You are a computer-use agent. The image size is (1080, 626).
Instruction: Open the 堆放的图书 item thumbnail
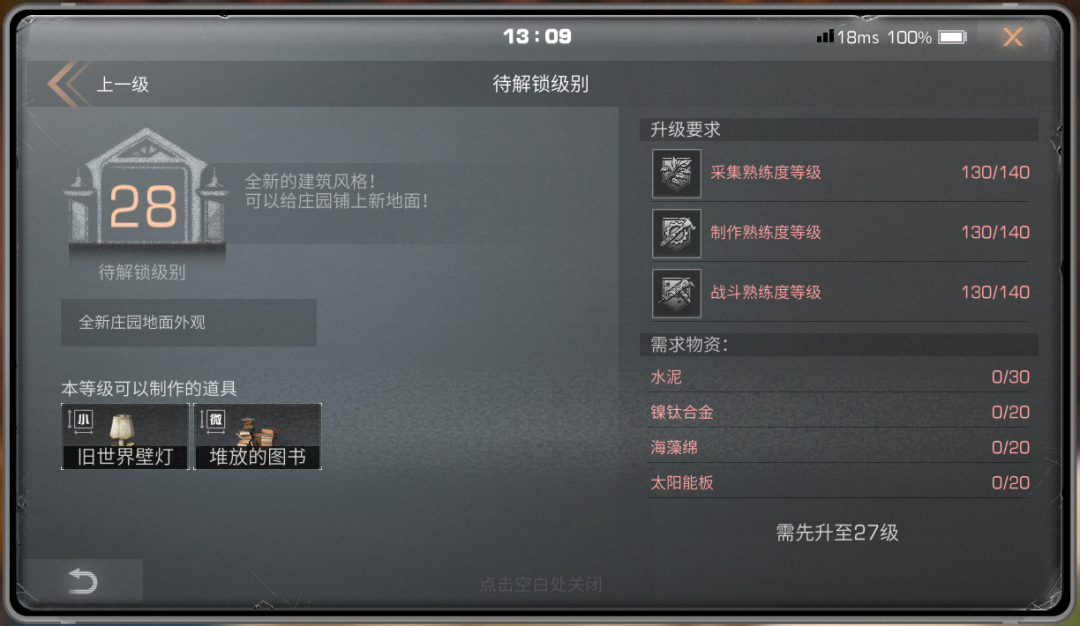[x=258, y=437]
